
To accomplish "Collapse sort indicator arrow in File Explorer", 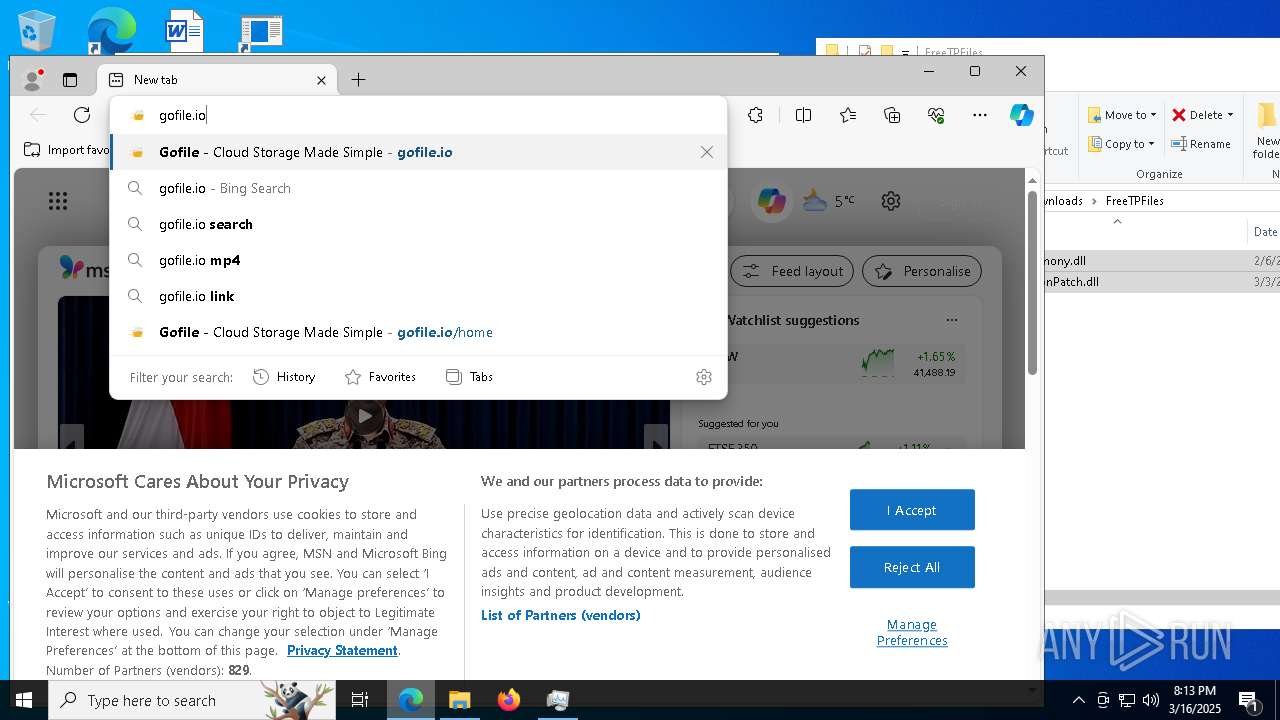I will tap(1117, 221).
